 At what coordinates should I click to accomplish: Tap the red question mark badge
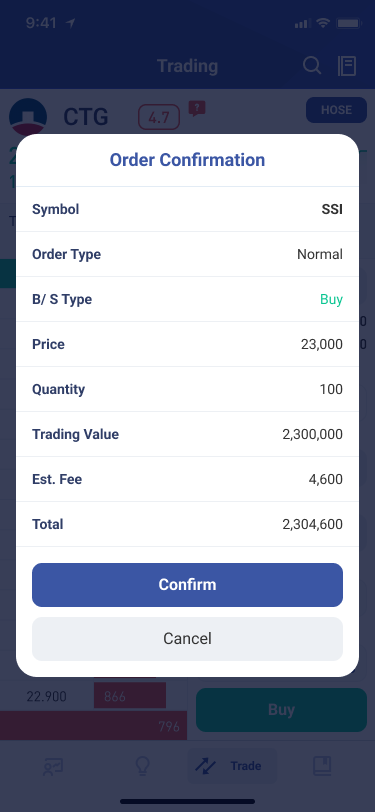197,108
